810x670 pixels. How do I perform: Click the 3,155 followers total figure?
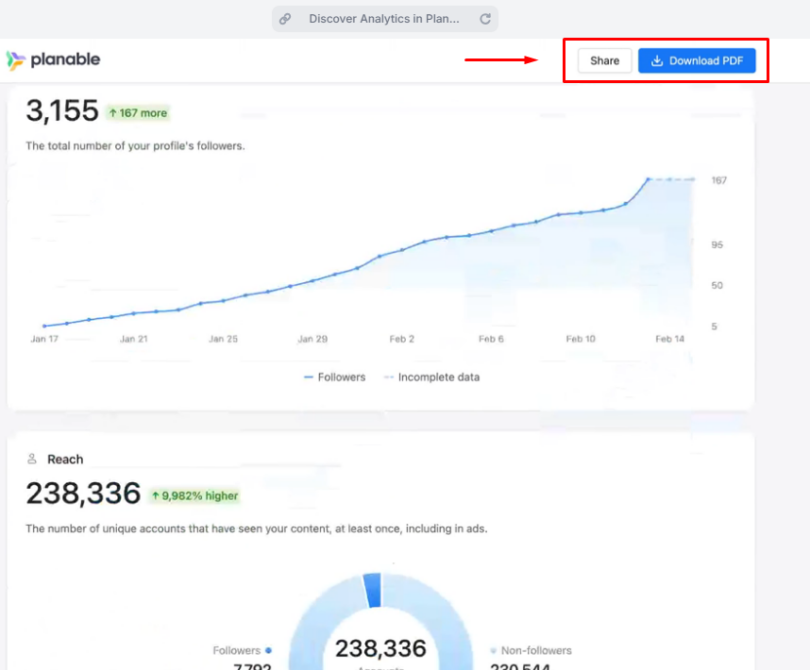(60, 111)
